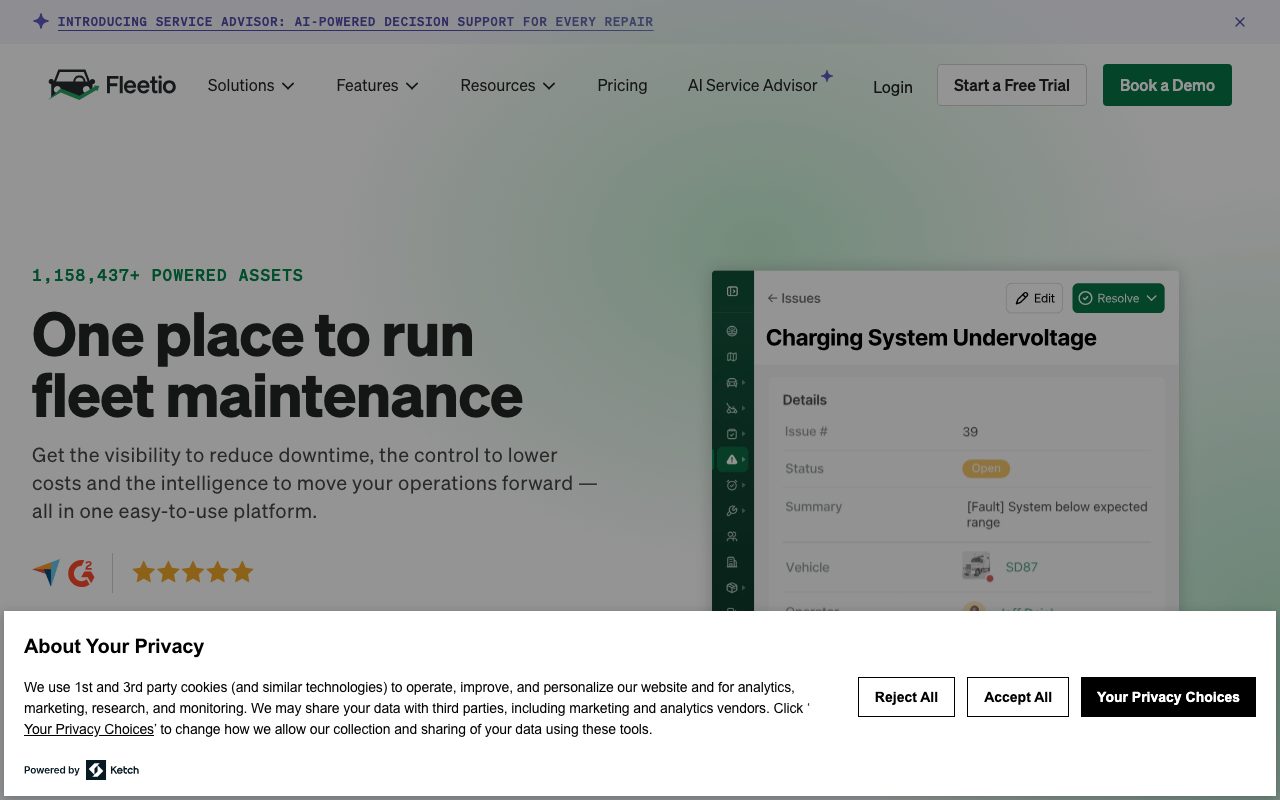Click Start a Free Trial button
Screen dimensions: 1280x800
[x=1012, y=85]
